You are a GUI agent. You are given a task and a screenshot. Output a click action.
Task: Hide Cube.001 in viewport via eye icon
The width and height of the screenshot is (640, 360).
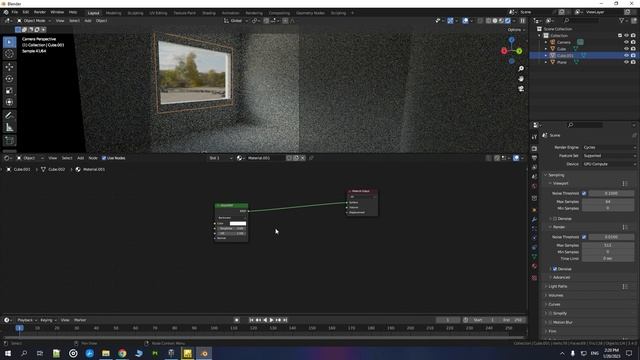click(627, 56)
